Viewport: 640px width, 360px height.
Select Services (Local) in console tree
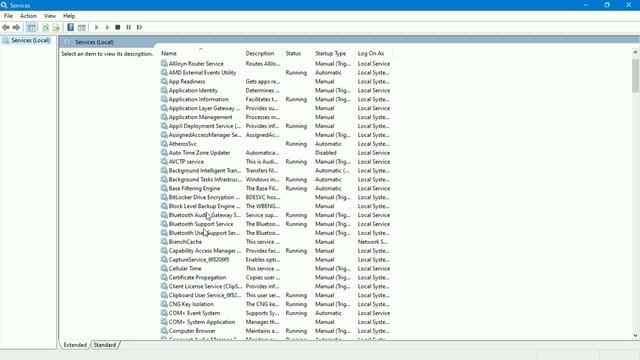(x=31, y=40)
